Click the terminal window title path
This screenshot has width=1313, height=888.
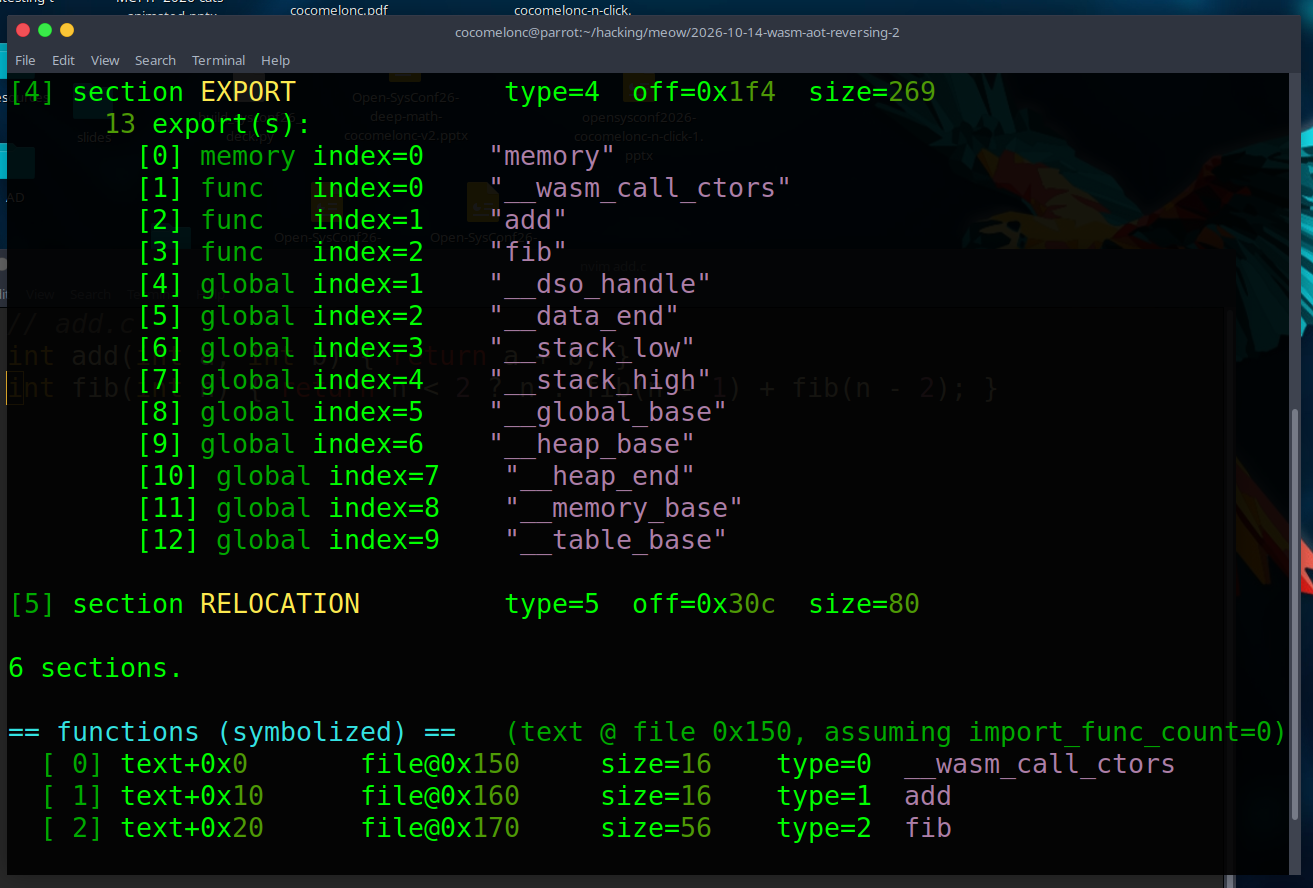(677, 32)
